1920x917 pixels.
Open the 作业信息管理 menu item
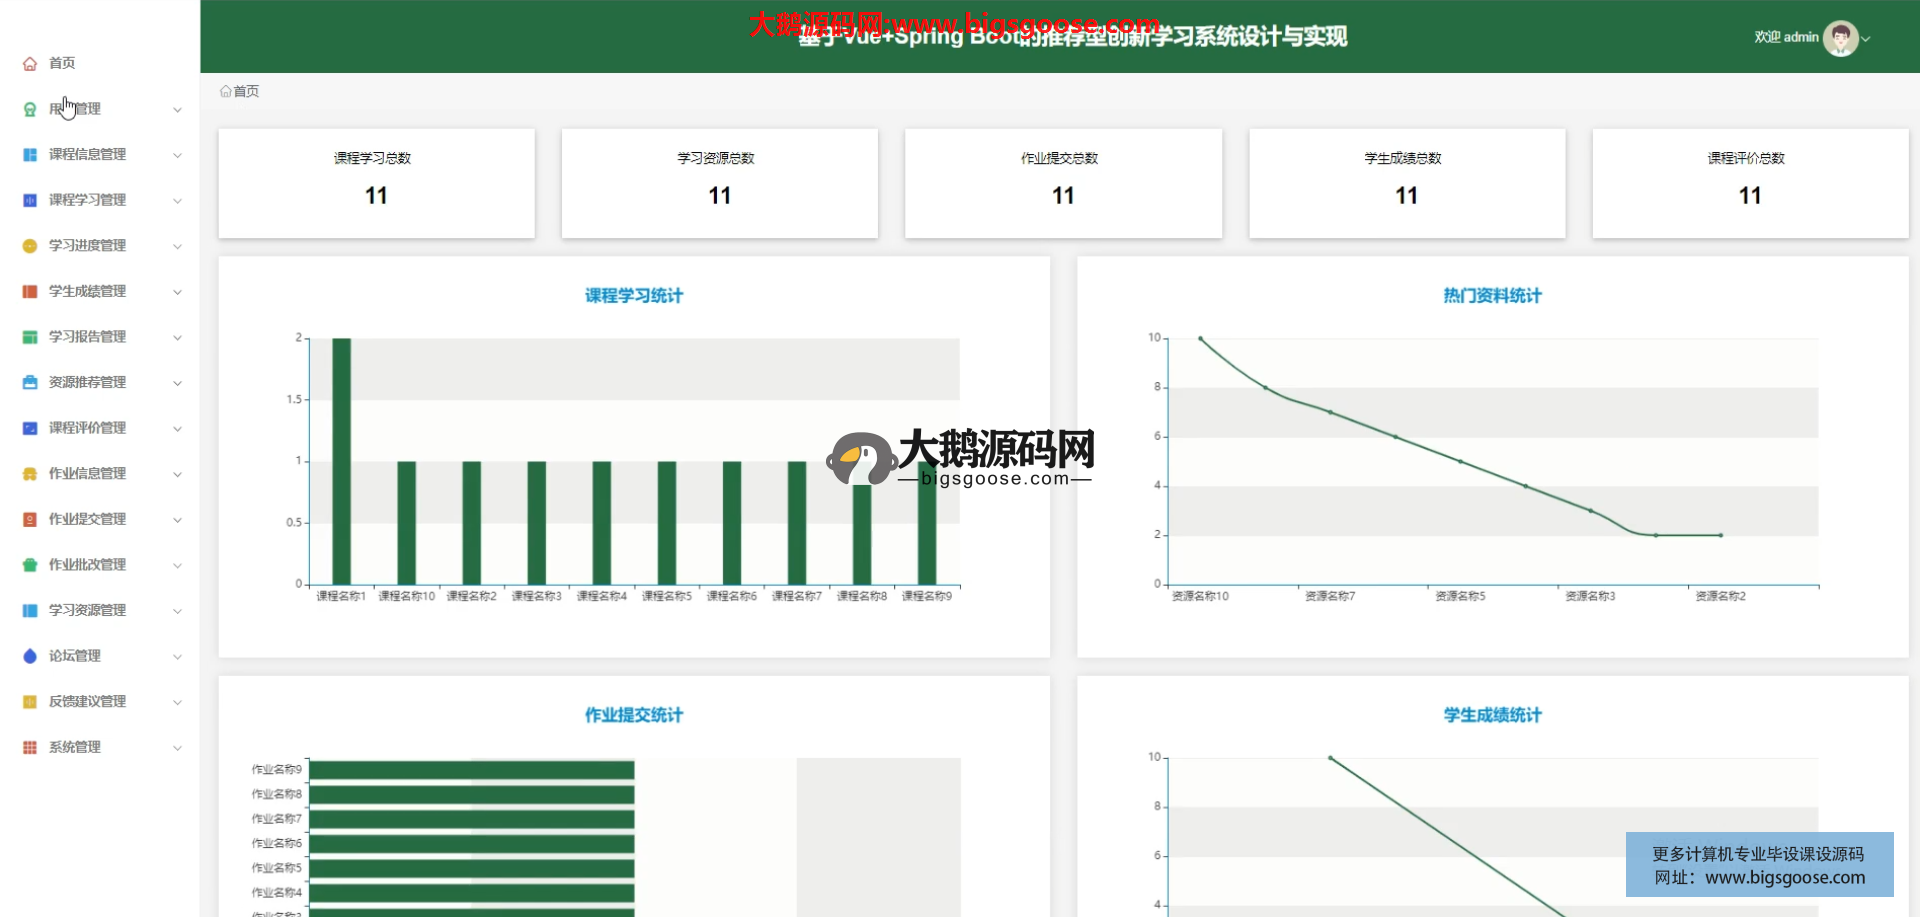click(87, 474)
